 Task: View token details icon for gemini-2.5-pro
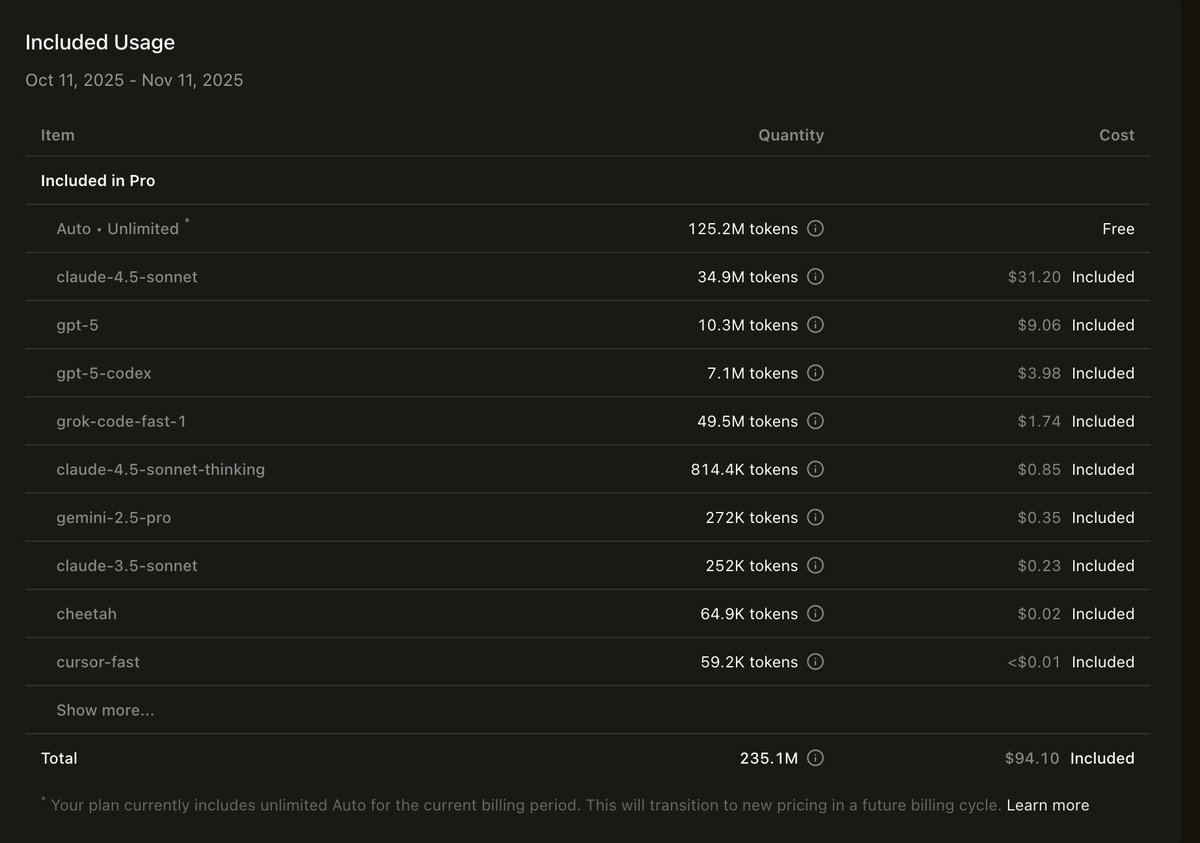[x=815, y=517]
